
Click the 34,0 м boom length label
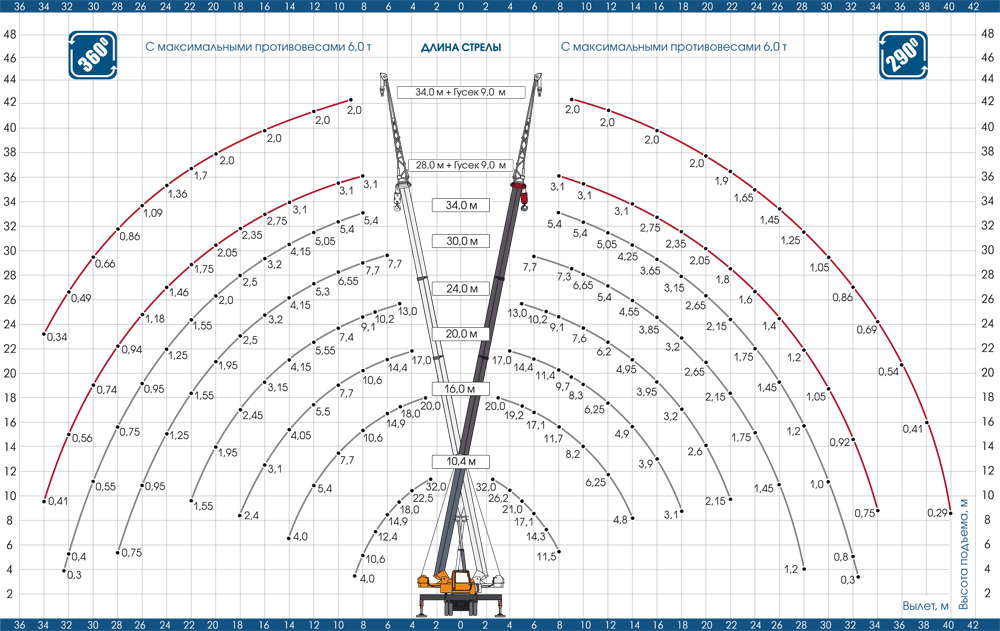tap(460, 205)
